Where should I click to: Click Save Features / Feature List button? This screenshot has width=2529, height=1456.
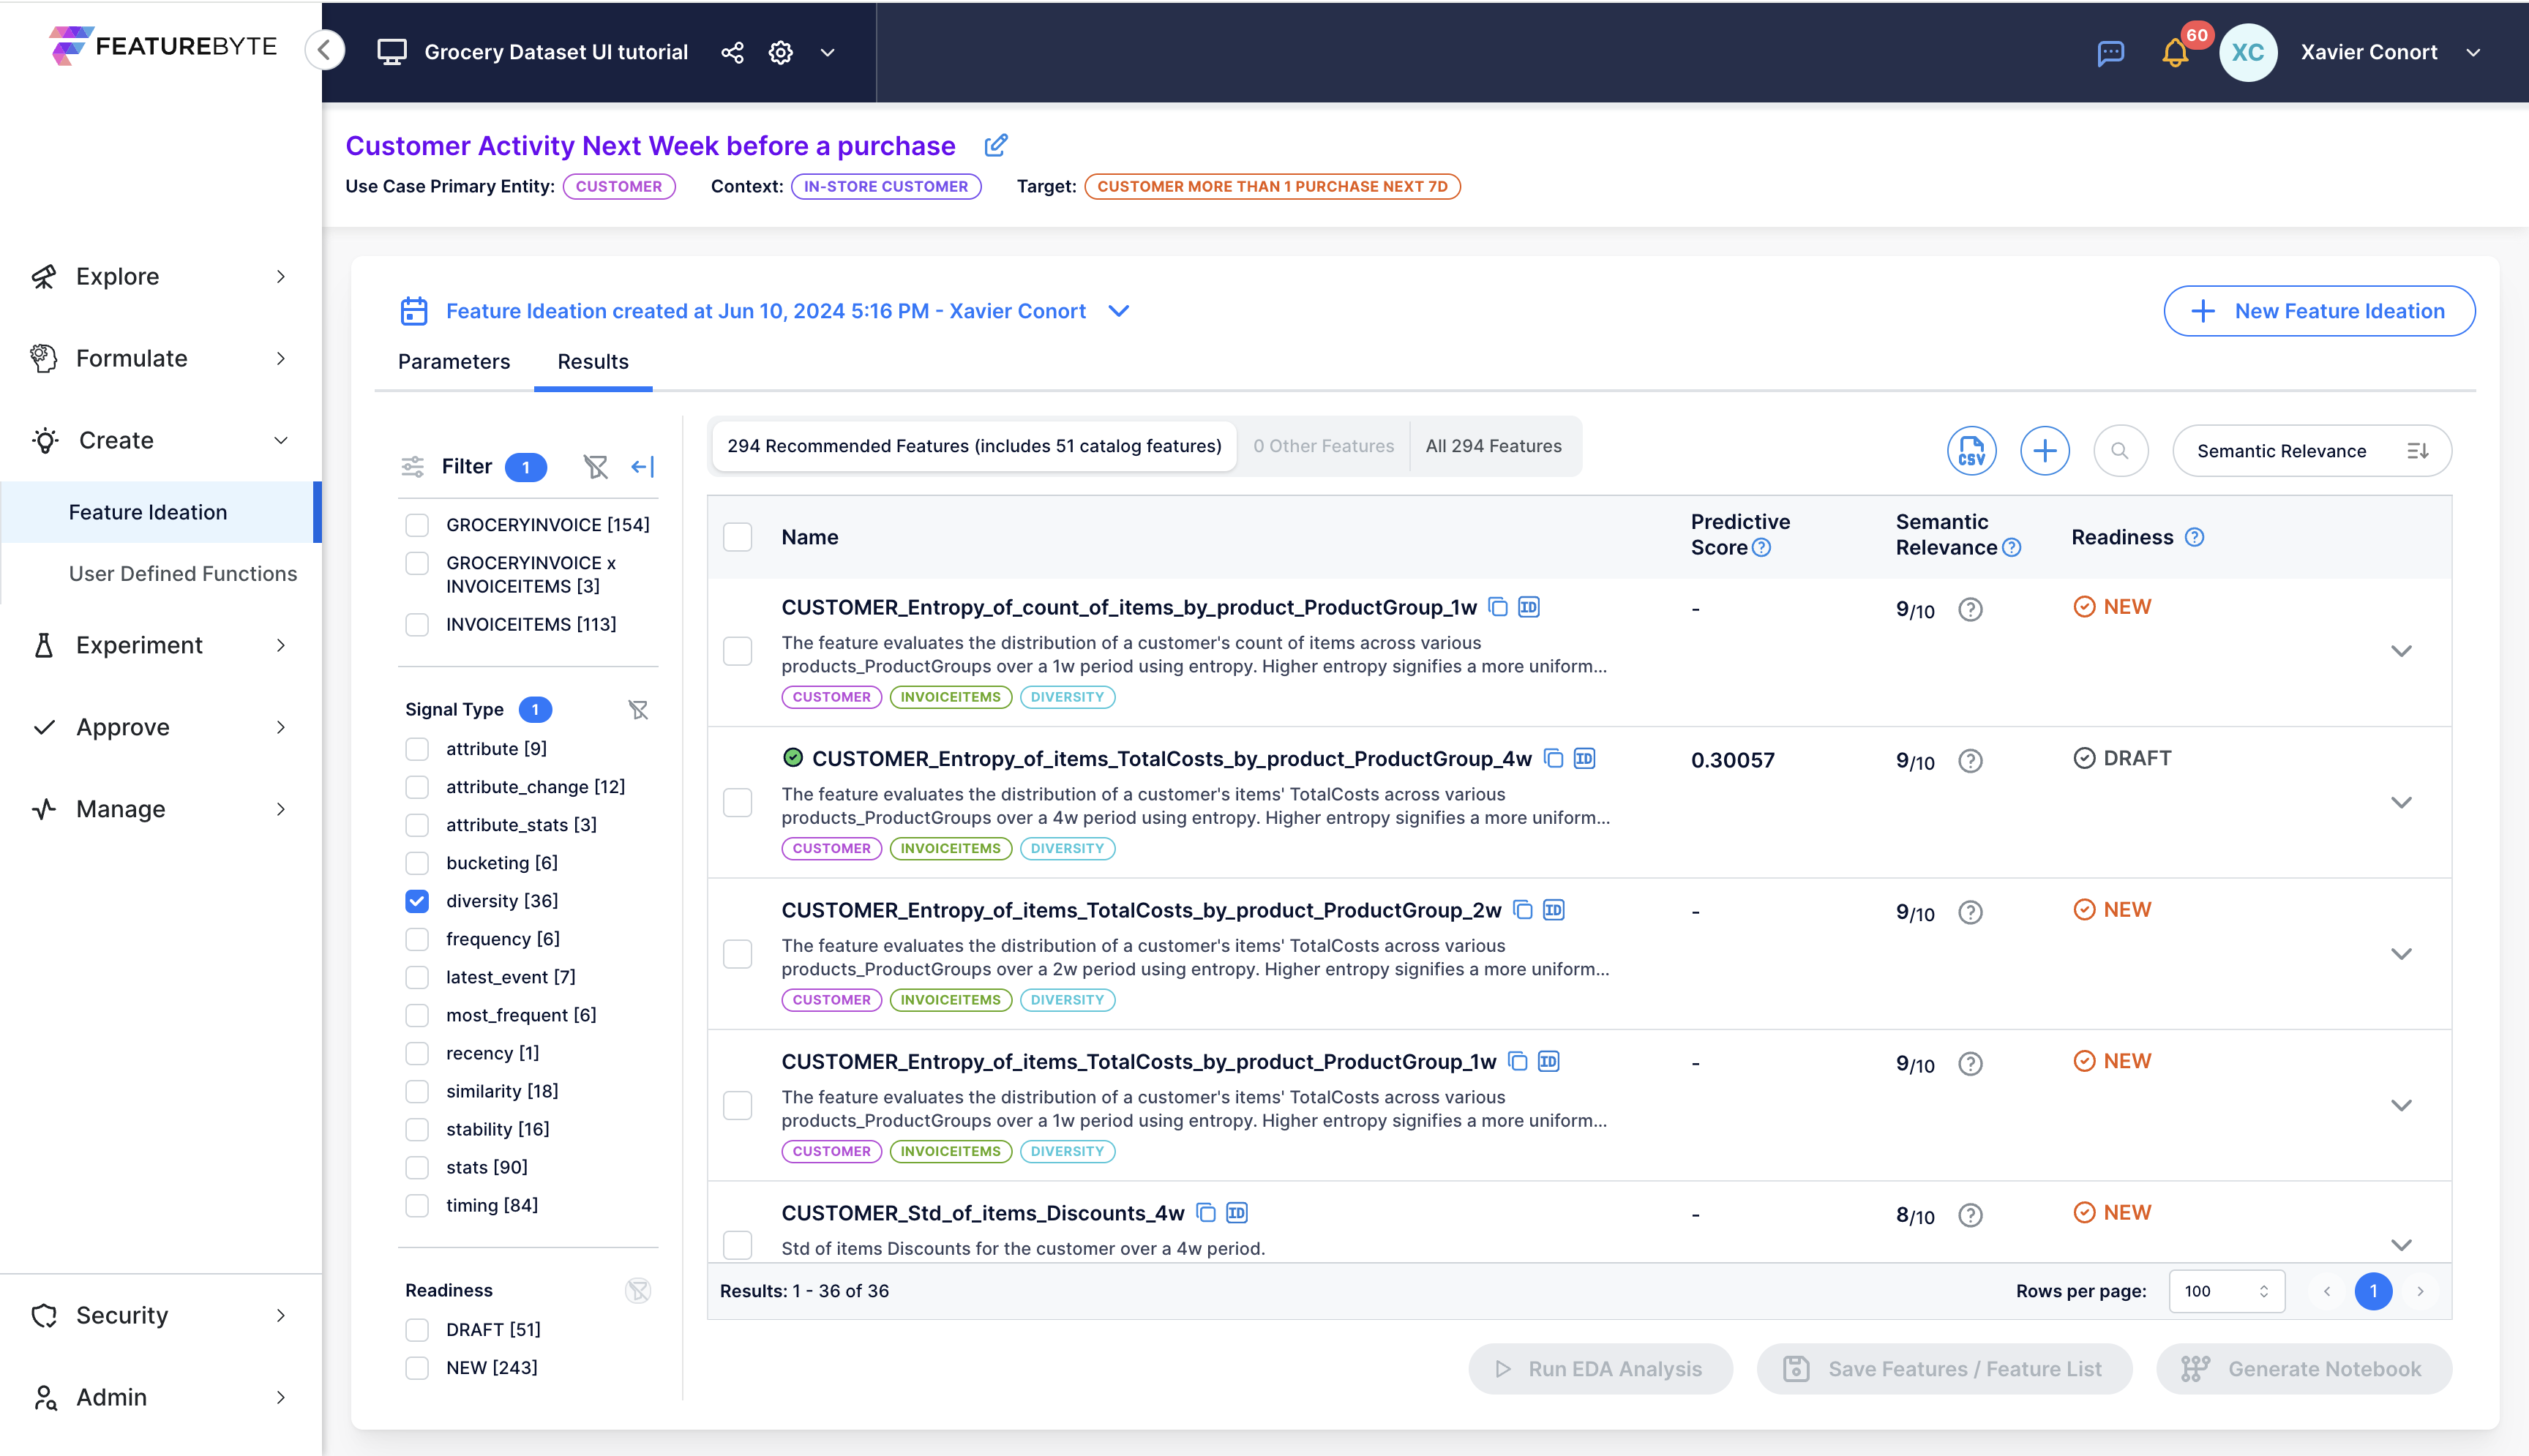(1944, 1369)
